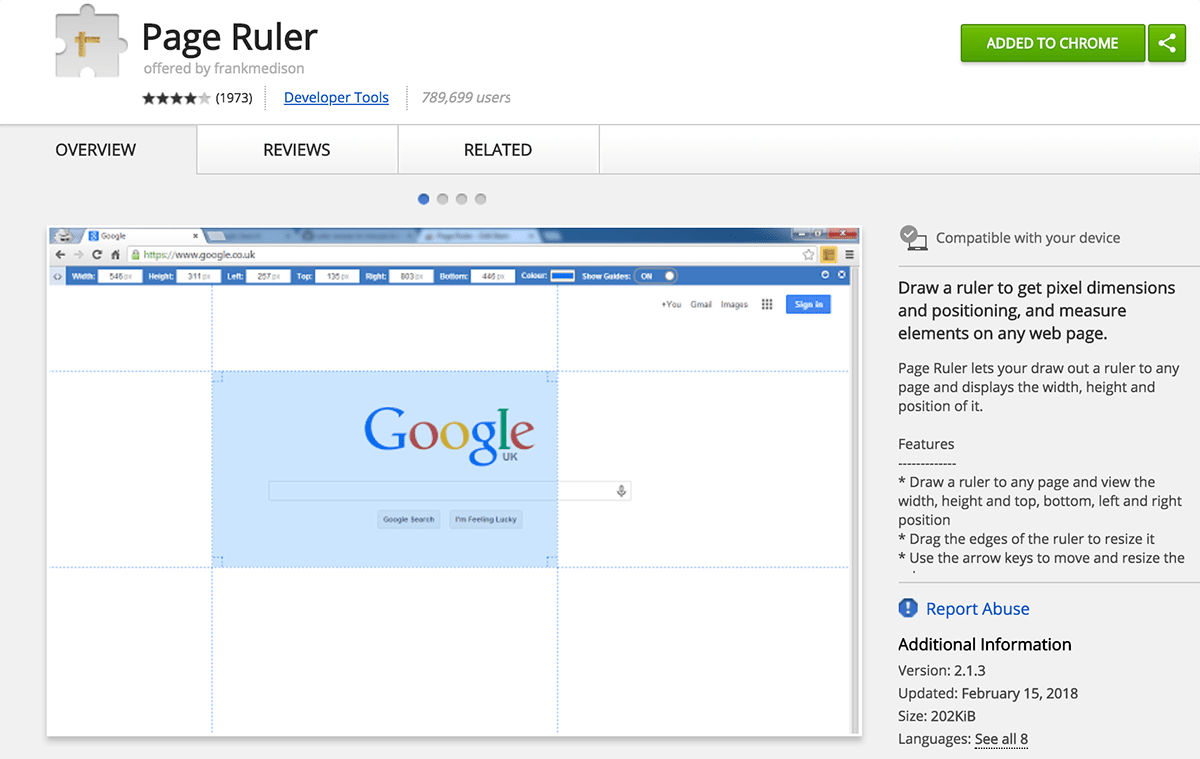Click the microphone icon in Google search box
The height and width of the screenshot is (759, 1200).
tap(621, 490)
